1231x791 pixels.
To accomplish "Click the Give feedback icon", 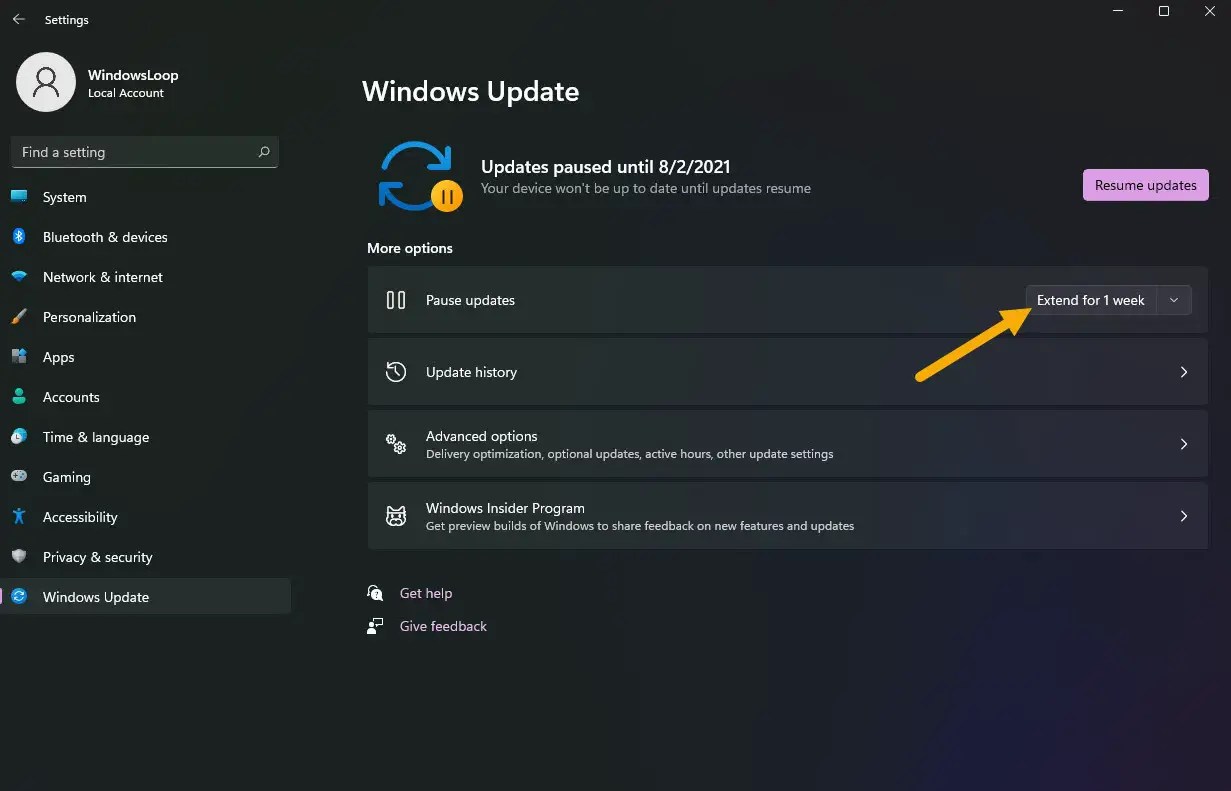I will click(375, 626).
